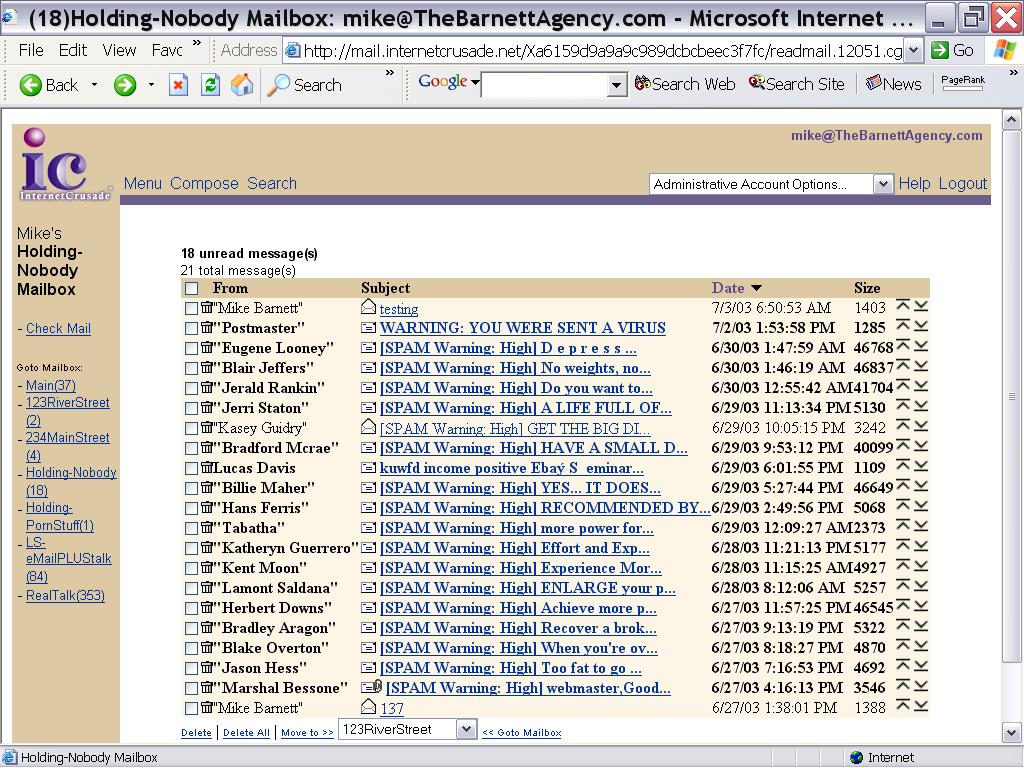The height and width of the screenshot is (768, 1024).
Task: Click Compose to write a new email
Action: coord(204,184)
